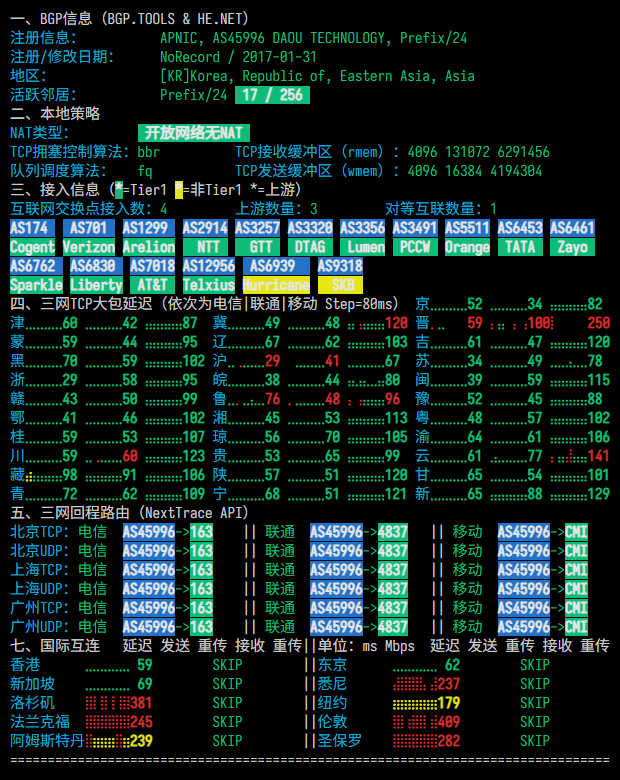Image resolution: width=620 pixels, height=780 pixels.
Task: Click the 4837 badge in 广州TCP row
Action: point(393,608)
